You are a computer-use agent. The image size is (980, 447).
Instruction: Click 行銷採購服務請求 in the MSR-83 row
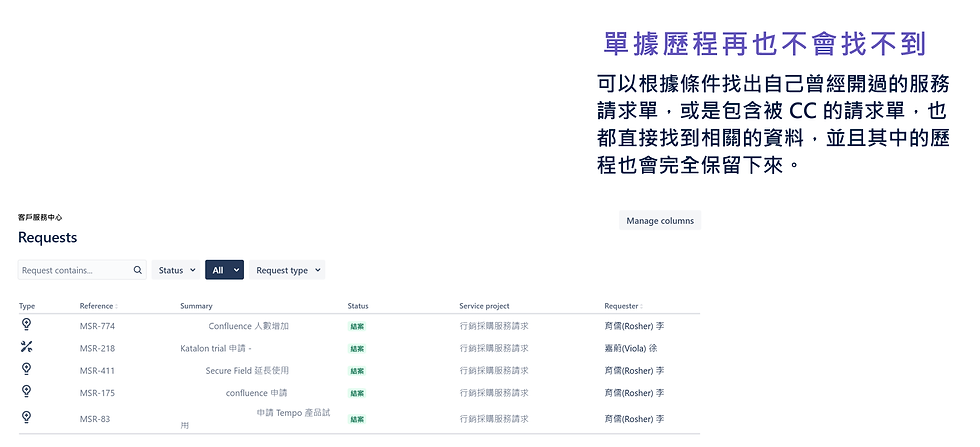[494, 419]
